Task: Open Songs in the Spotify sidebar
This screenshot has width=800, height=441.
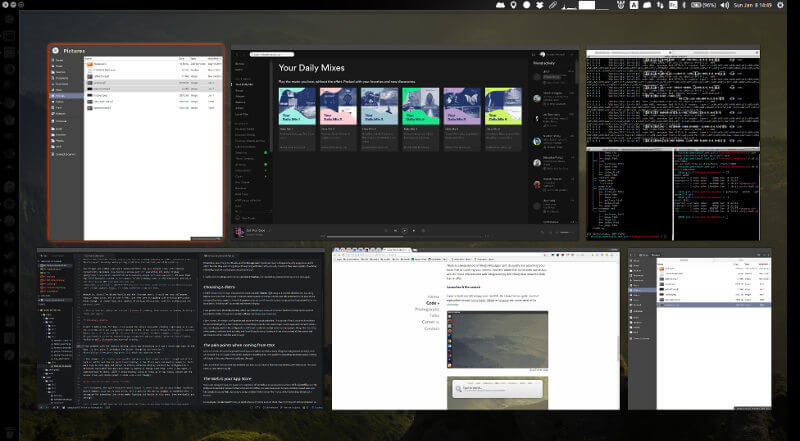Action: [x=239, y=90]
